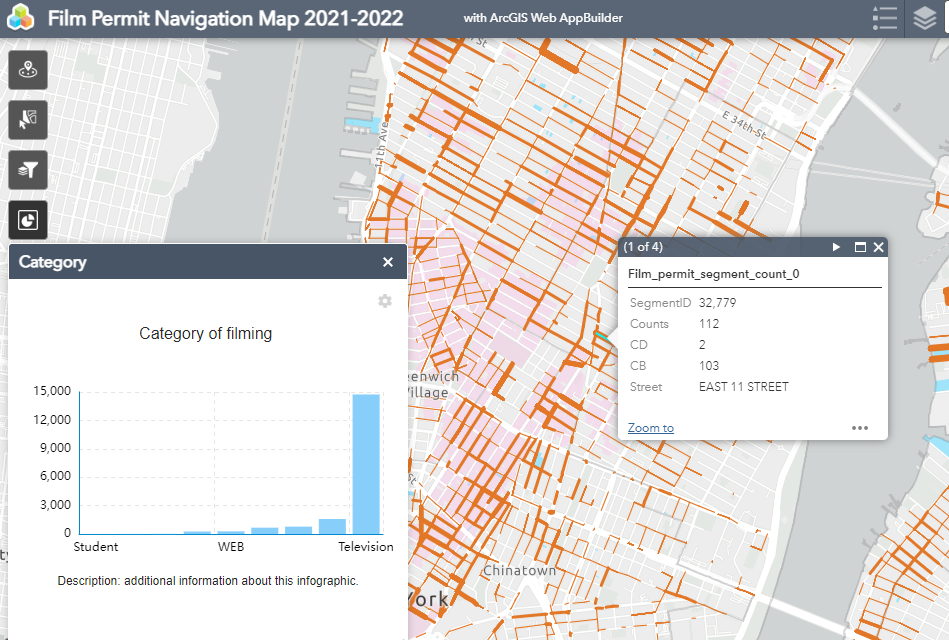Click the popup title Film_permit_segment_count_0
The width and height of the screenshot is (949, 640).
coord(714,274)
